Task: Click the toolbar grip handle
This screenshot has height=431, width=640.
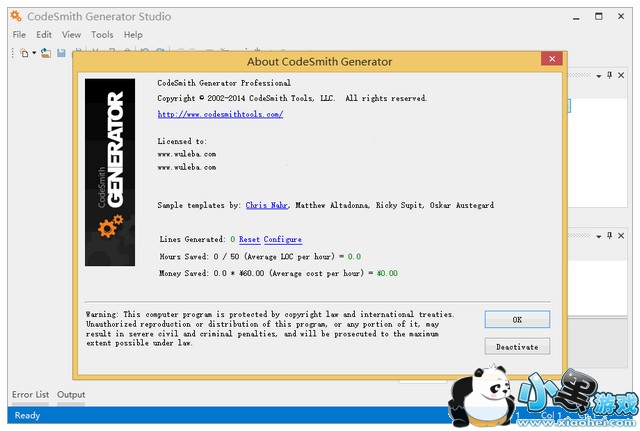Action: [x=13, y=53]
